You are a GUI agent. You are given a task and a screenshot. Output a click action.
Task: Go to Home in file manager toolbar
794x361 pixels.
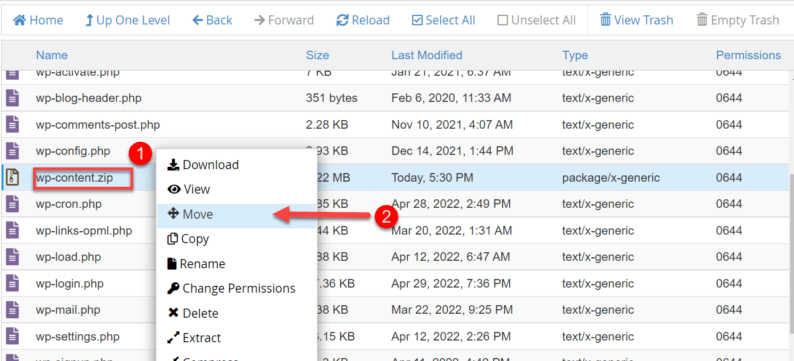point(38,20)
